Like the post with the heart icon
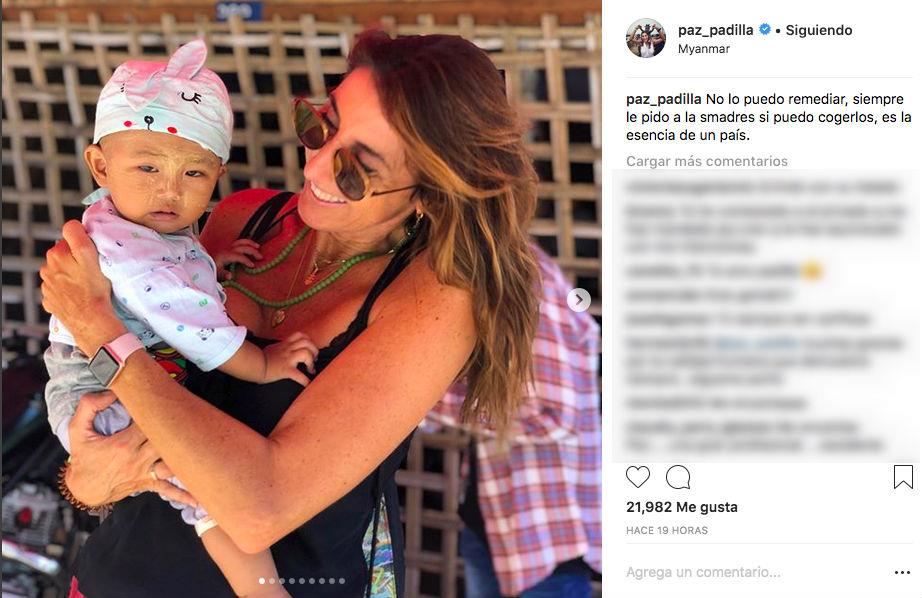The image size is (922, 598). coord(637,477)
